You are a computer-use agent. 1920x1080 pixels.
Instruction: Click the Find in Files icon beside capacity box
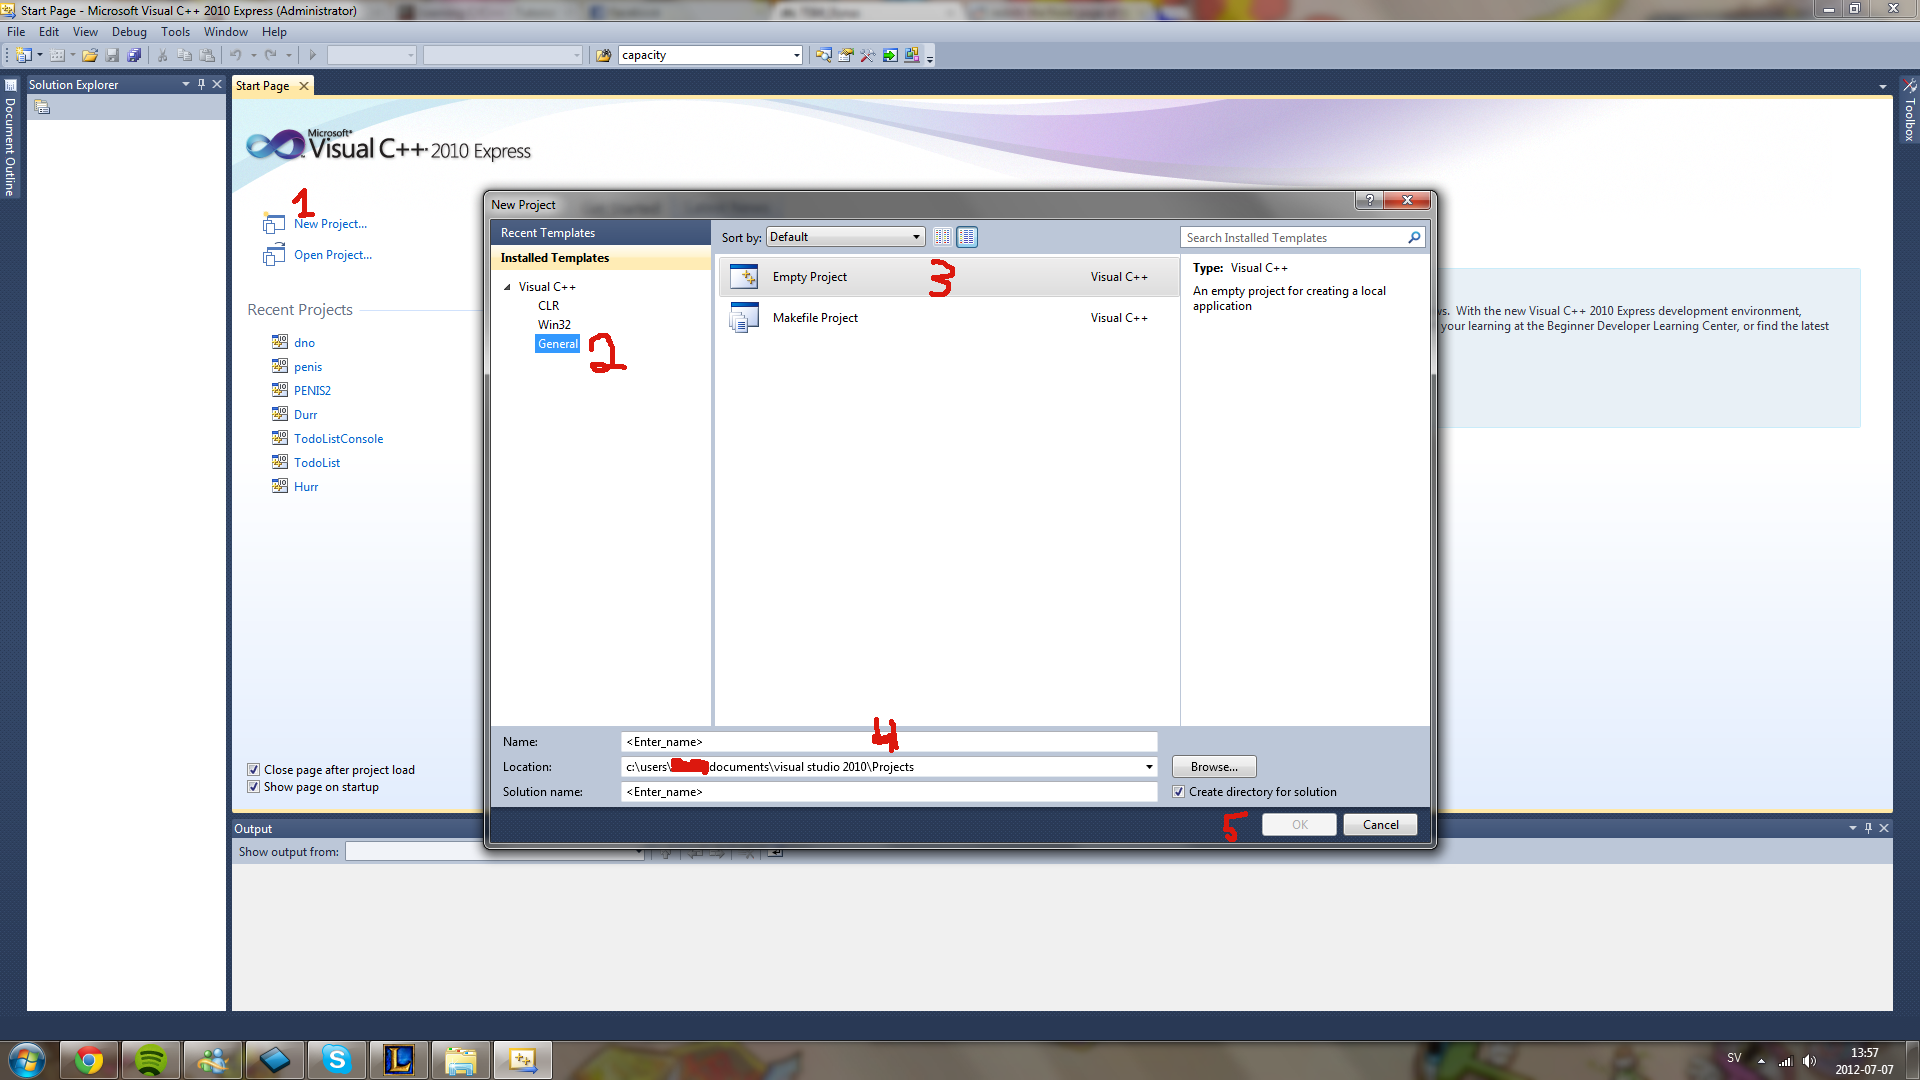coord(603,55)
